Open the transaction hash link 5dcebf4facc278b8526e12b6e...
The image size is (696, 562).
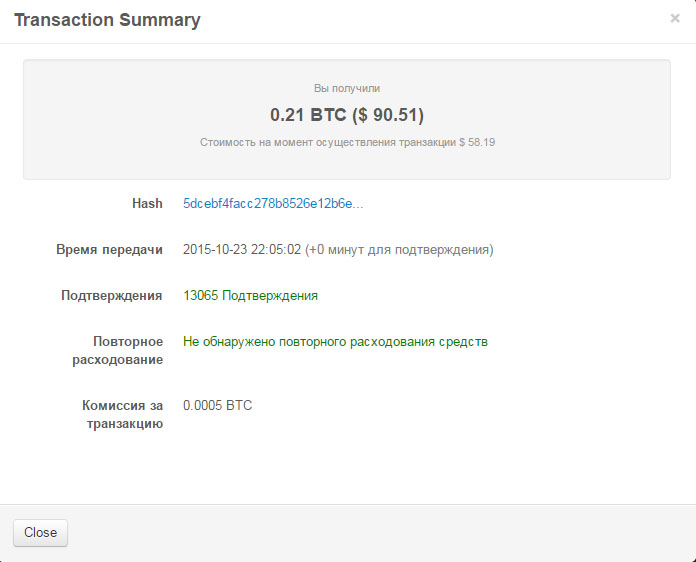[x=273, y=204]
